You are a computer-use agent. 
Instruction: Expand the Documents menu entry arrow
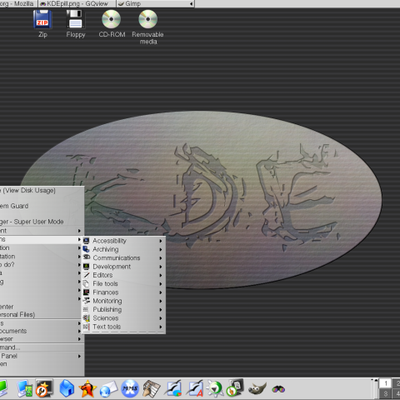(79, 331)
